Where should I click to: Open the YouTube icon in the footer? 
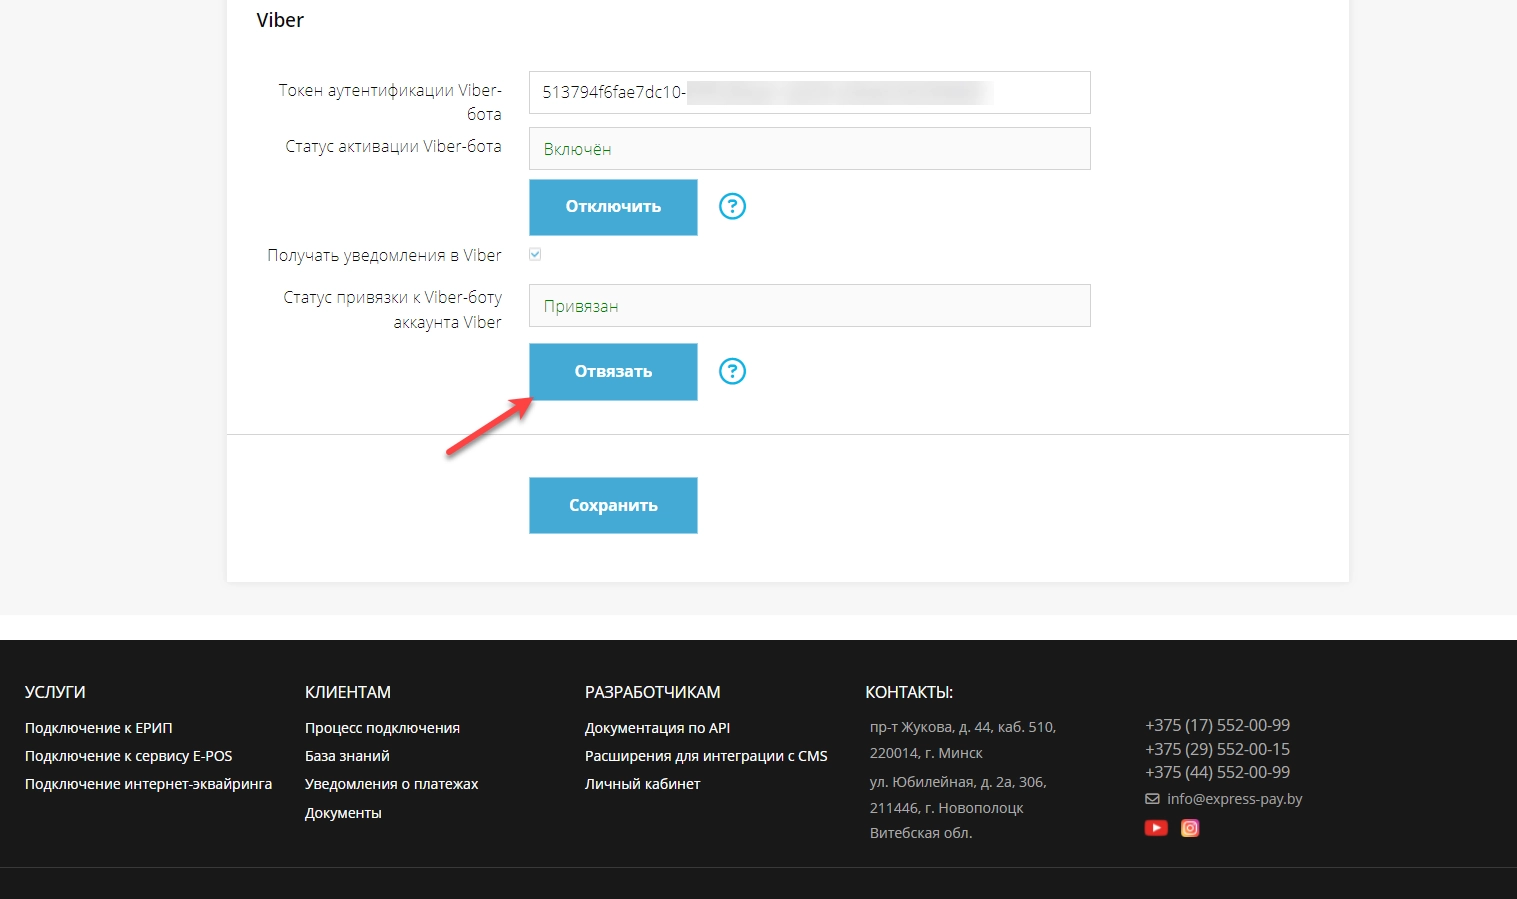click(x=1156, y=828)
